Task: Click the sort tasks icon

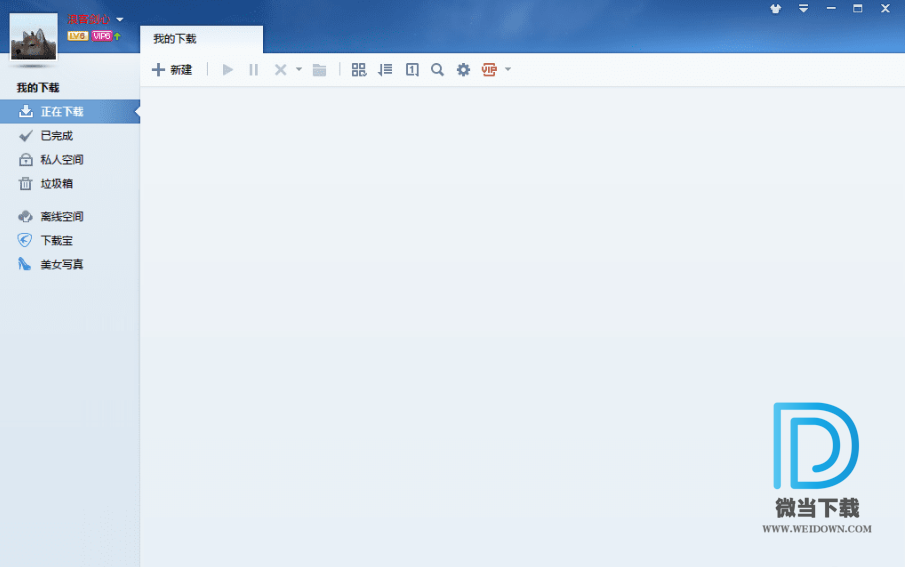Action: [x=385, y=70]
